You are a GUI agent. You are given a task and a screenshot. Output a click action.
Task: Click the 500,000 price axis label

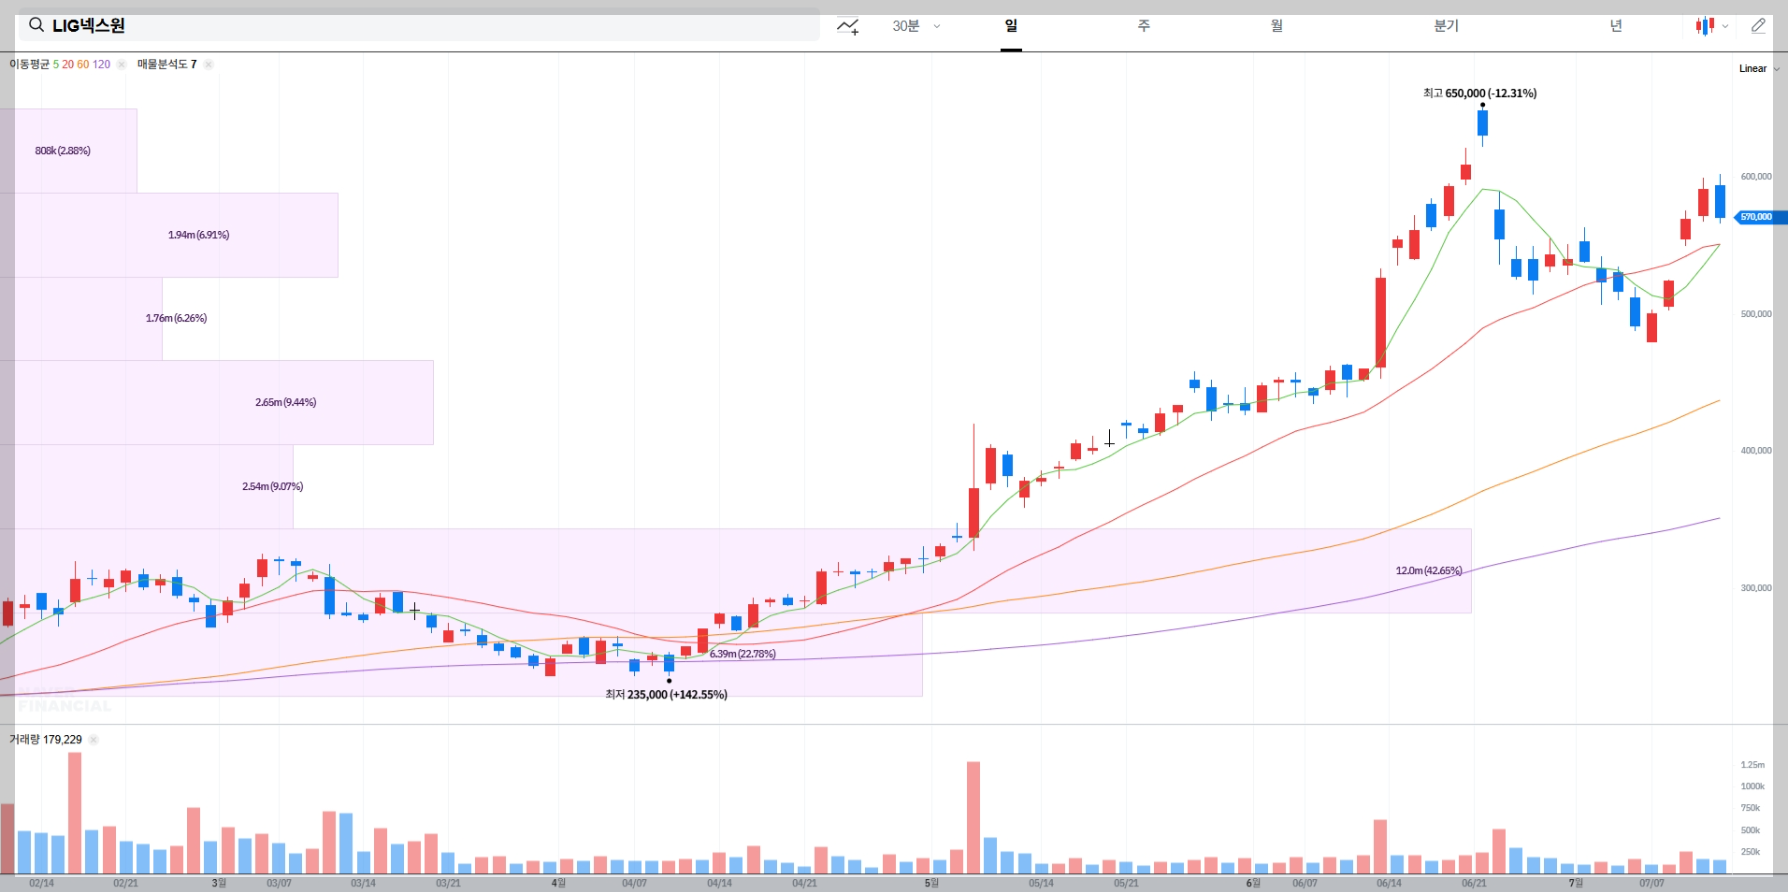point(1755,314)
